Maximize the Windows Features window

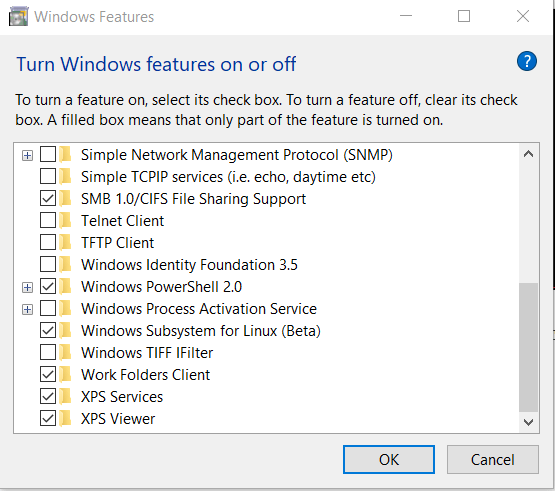point(464,16)
